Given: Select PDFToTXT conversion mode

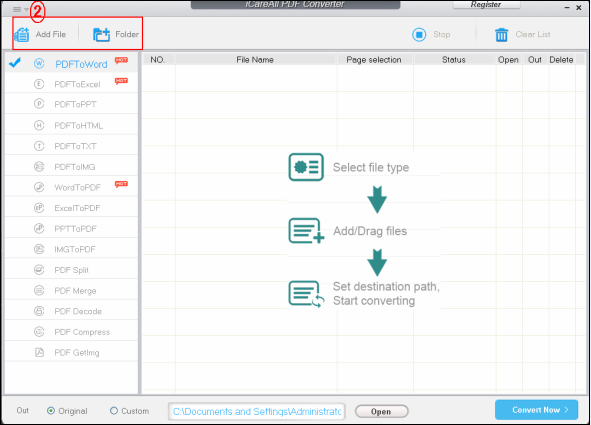Looking at the screenshot, I should coord(72,146).
